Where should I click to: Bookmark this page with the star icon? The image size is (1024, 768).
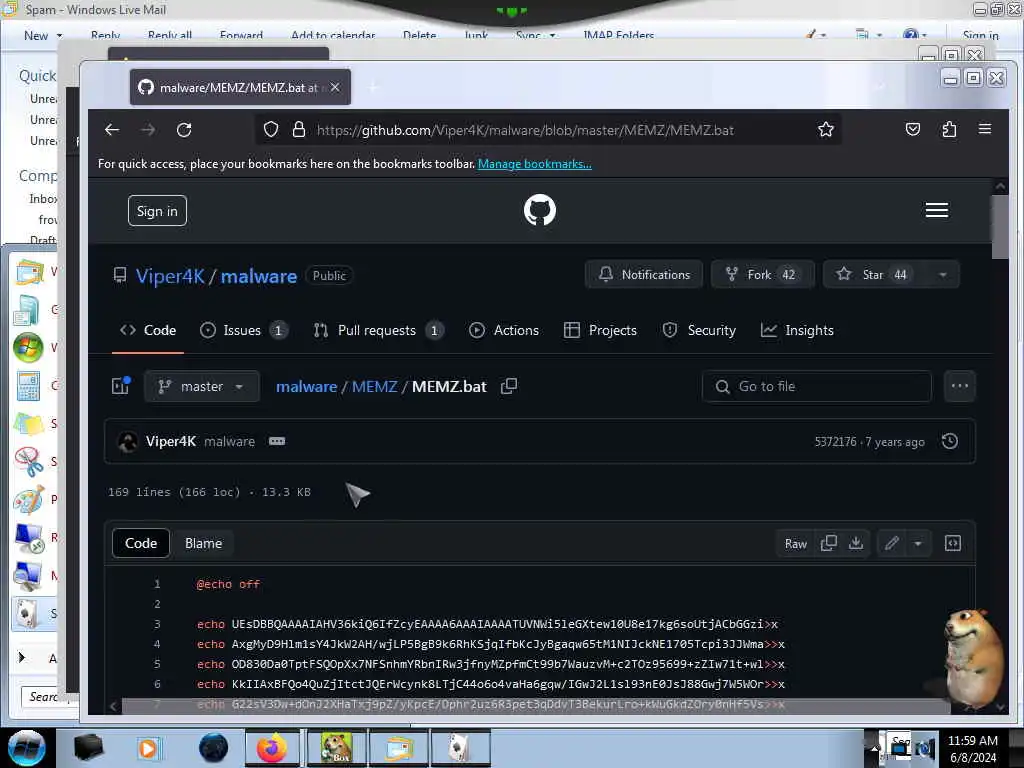(825, 129)
